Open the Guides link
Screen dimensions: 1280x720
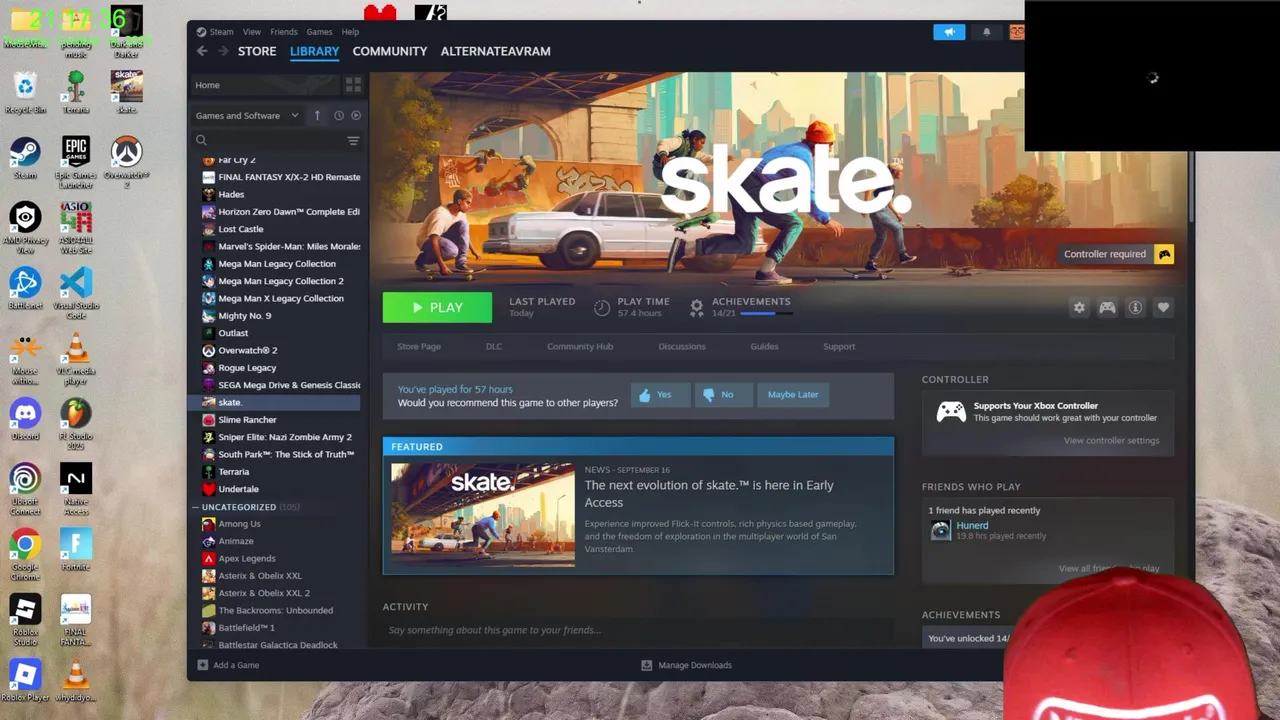click(764, 346)
